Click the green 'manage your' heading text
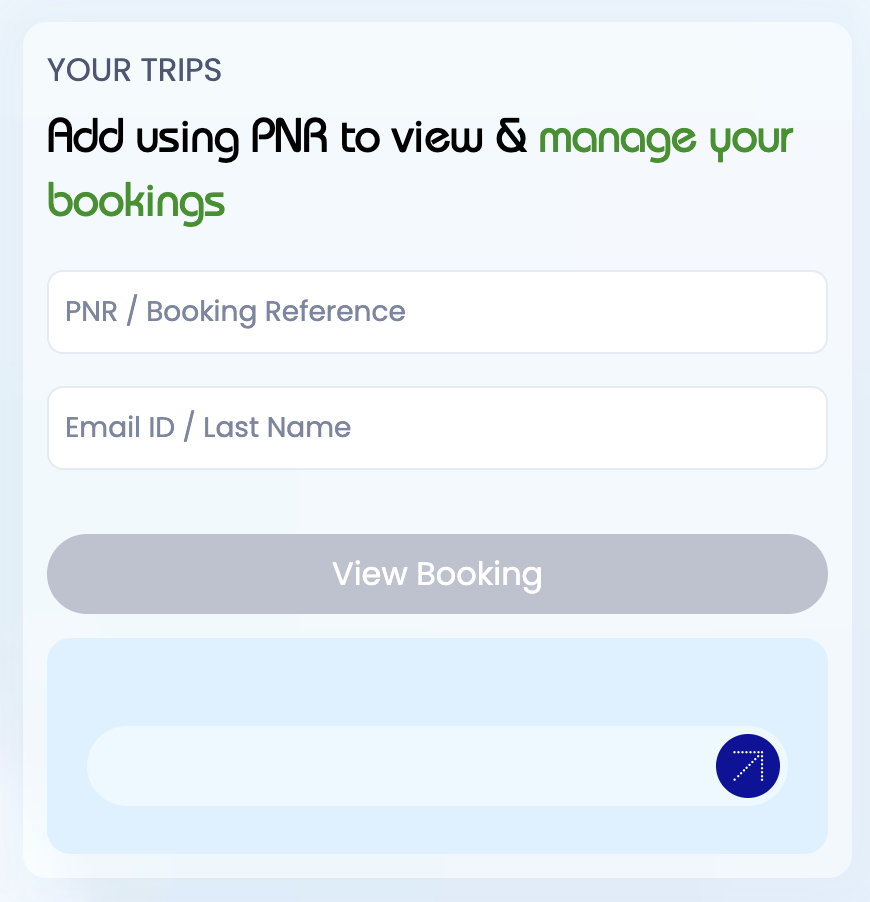 click(x=665, y=138)
